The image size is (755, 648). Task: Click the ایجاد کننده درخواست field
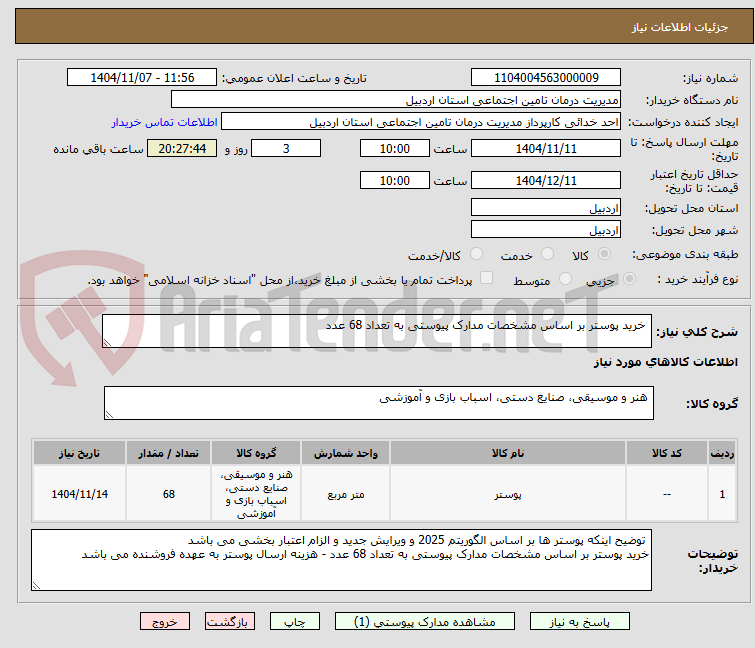tap(421, 122)
